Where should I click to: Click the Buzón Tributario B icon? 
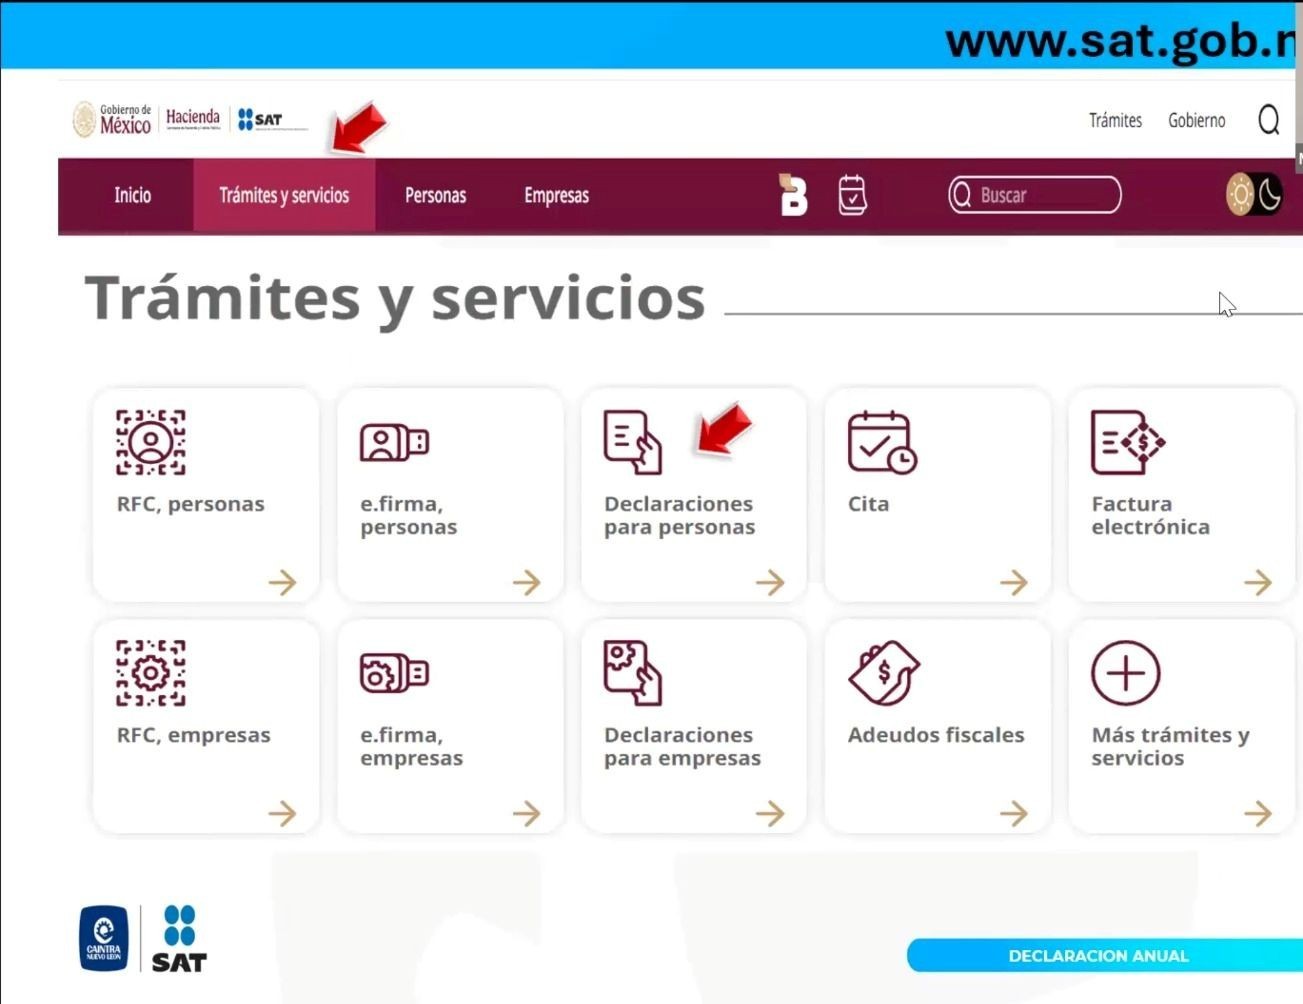[x=793, y=195]
